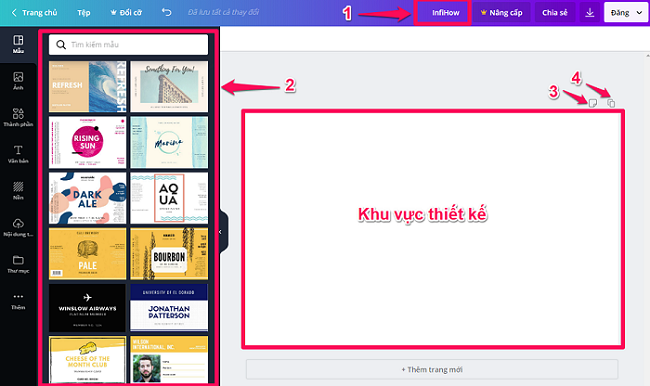Open the Ảnh photos sidebar icon
Viewport: 650px width, 386px height.
tap(18, 77)
